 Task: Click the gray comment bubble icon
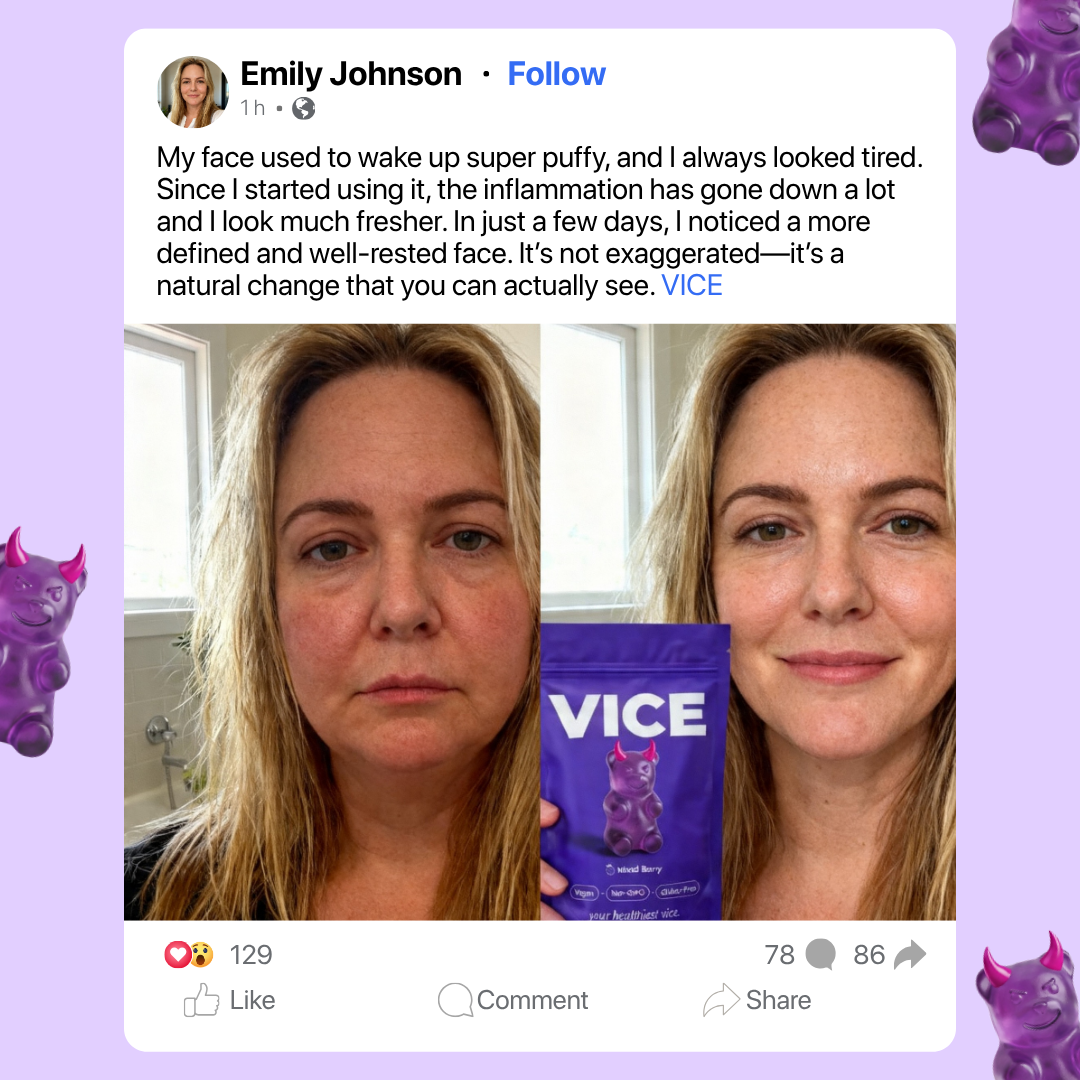[x=820, y=955]
